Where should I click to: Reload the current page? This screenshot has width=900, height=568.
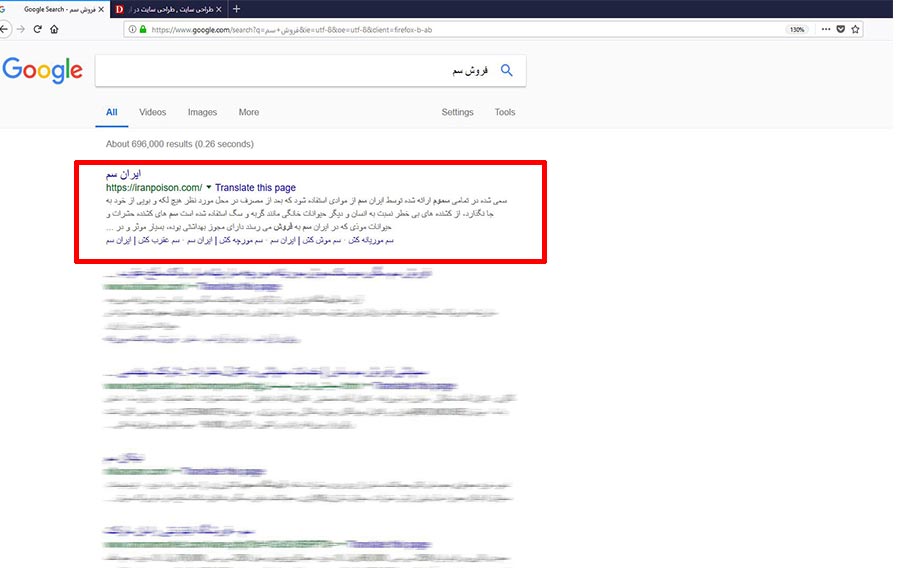coord(37,29)
